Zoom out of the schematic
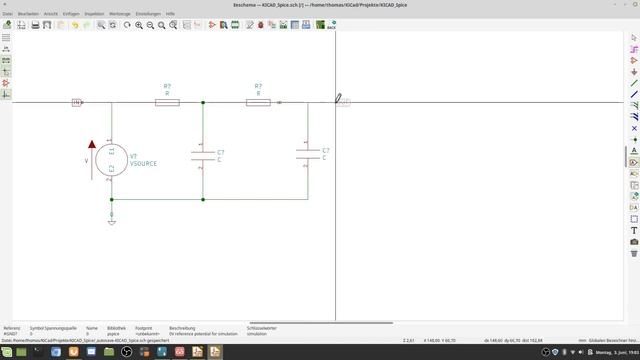This screenshot has width=640, height=360. (x=150, y=25)
